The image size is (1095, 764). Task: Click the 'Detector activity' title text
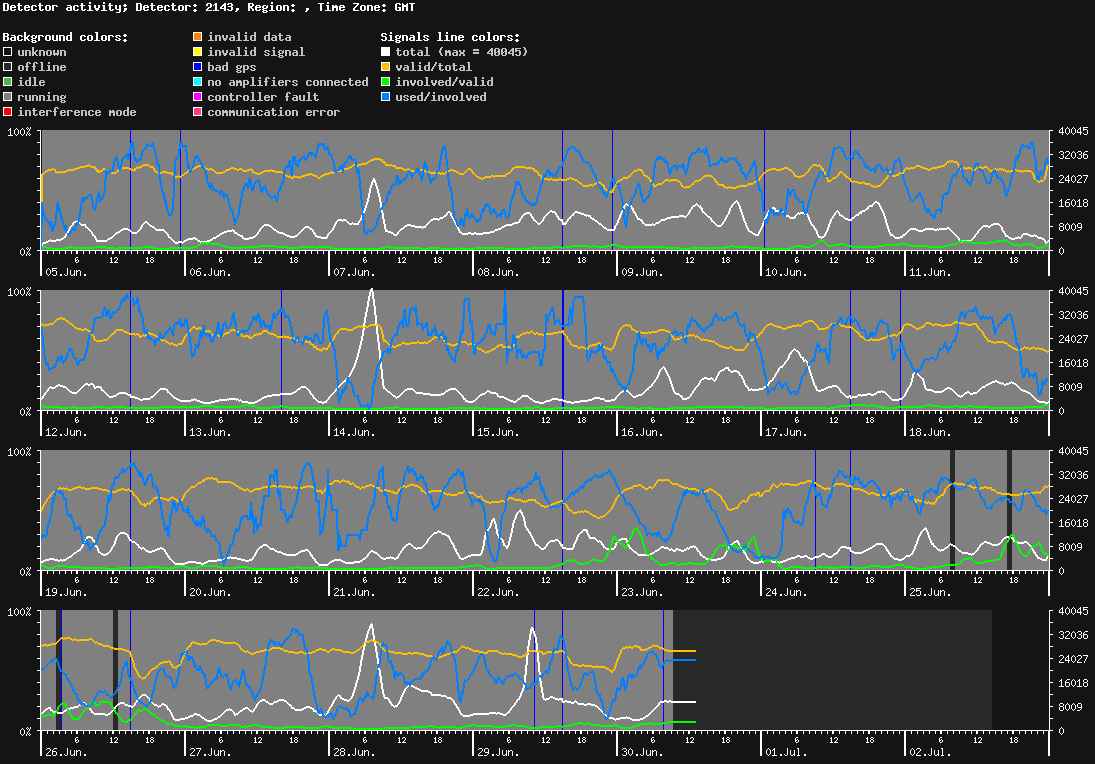[x=65, y=7]
